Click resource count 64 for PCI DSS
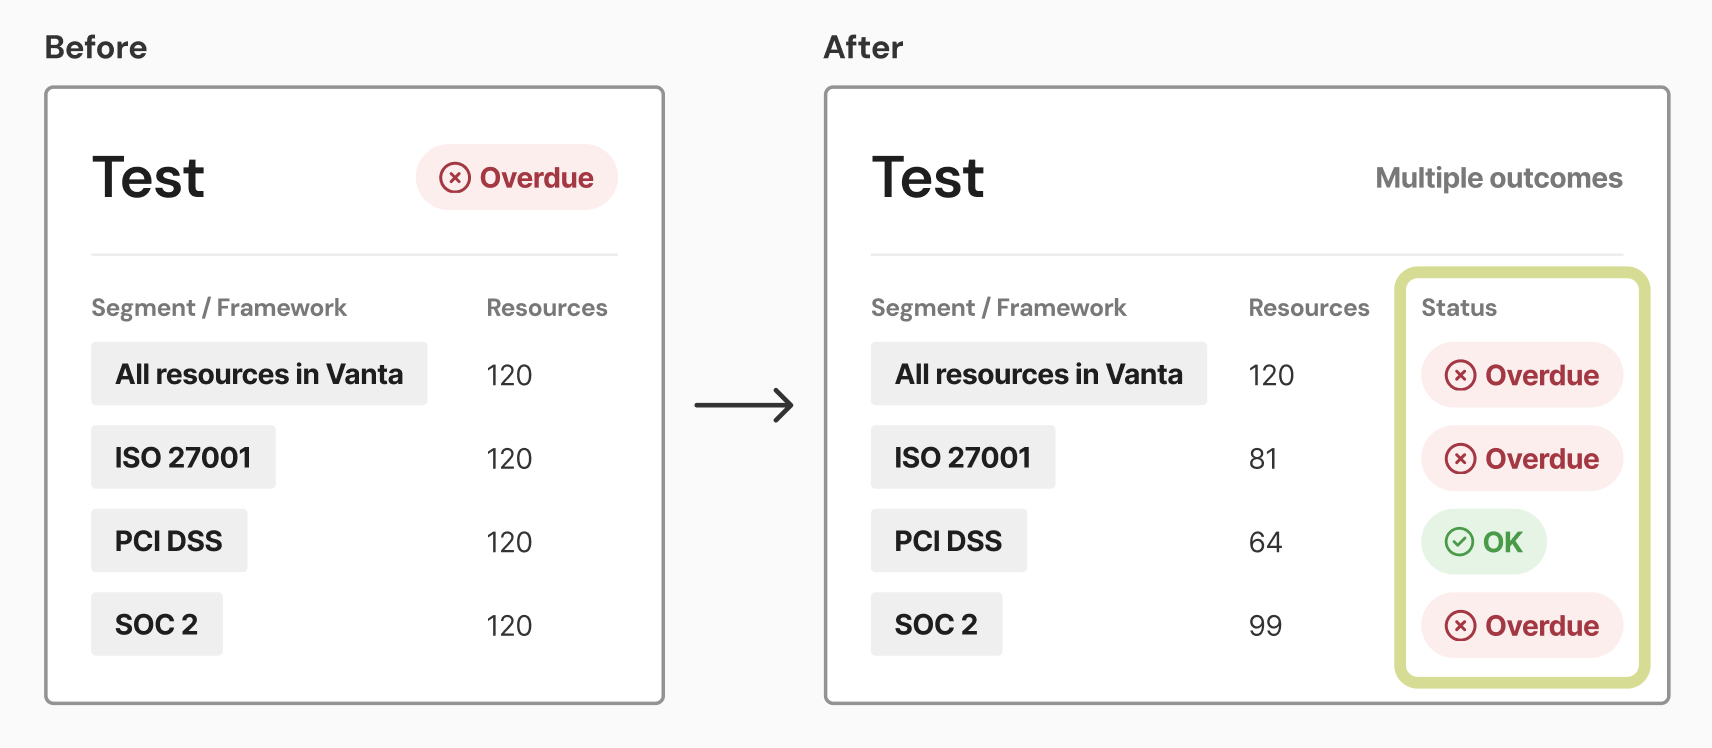The width and height of the screenshot is (1712, 748). click(1265, 542)
